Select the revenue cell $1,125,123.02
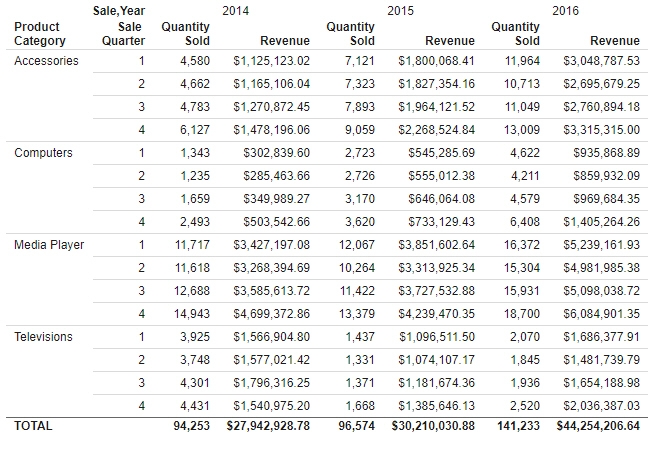This screenshot has height=451, width=648. pyautogui.click(x=271, y=61)
